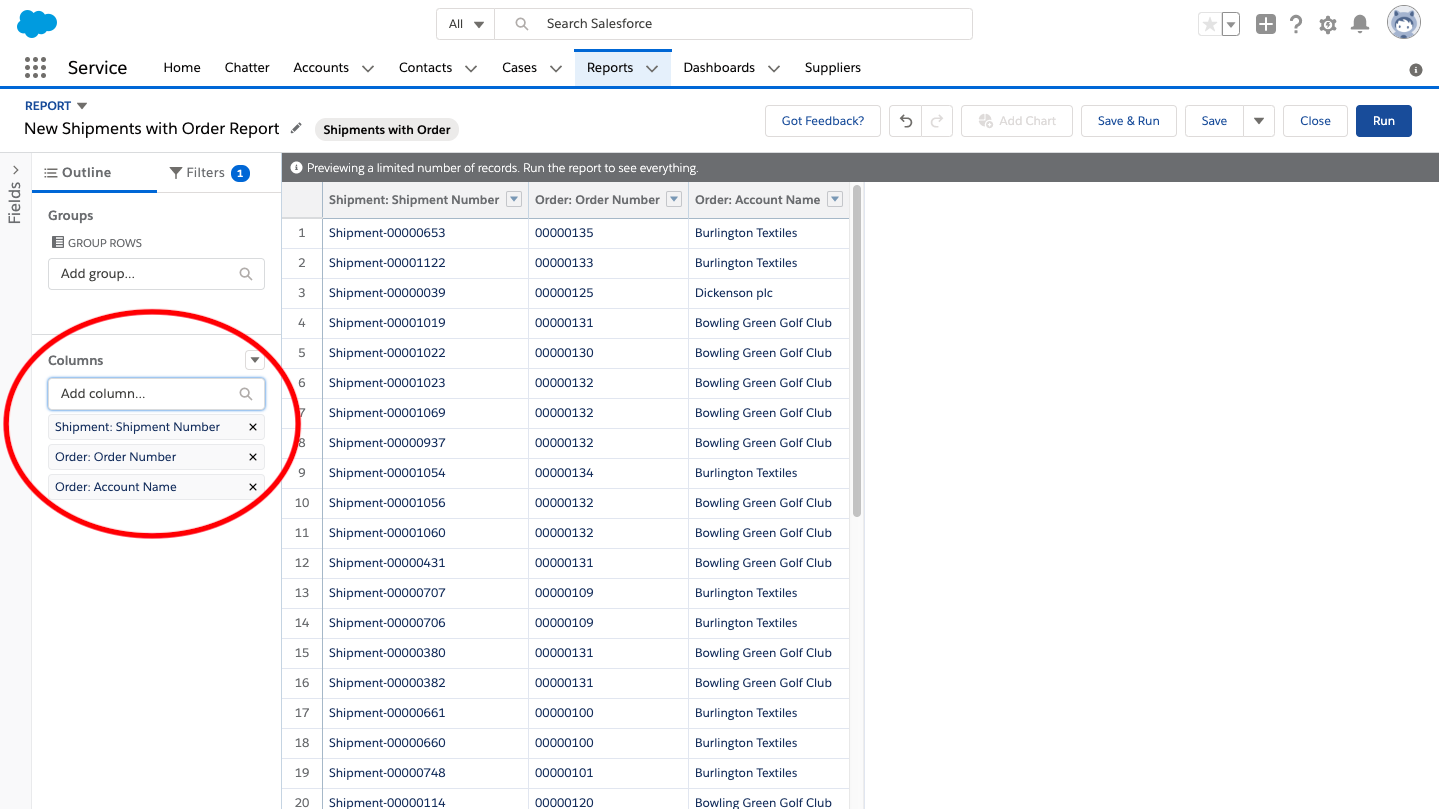Screen dimensions: 1439x809
Task: Open the Shipment-00000653 link
Action: point(387,233)
